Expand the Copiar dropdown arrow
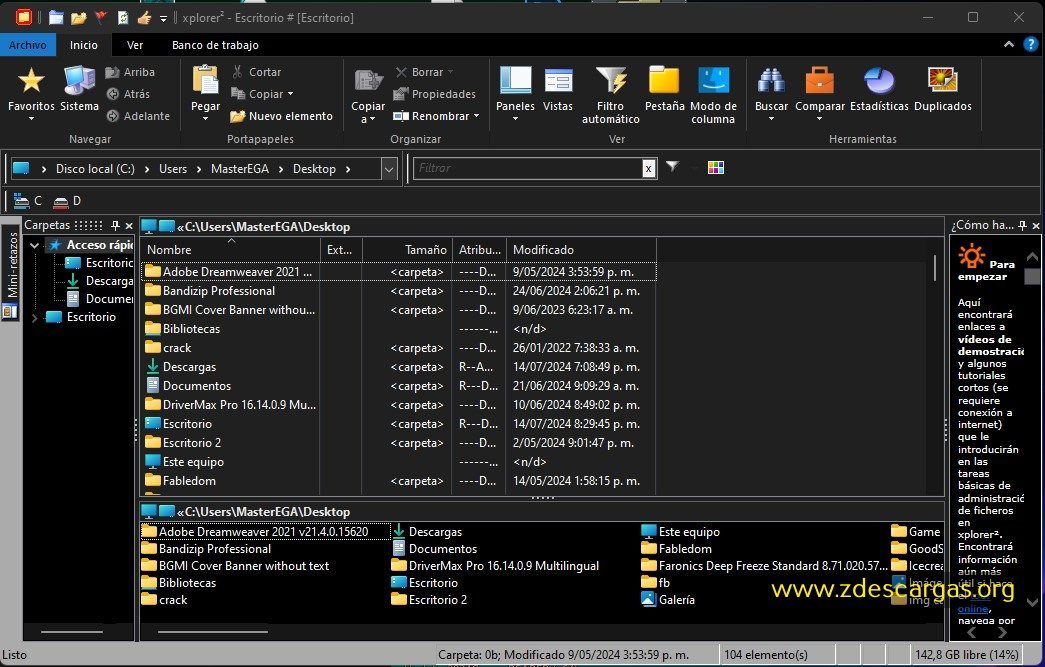The image size is (1045, 667). (291, 94)
